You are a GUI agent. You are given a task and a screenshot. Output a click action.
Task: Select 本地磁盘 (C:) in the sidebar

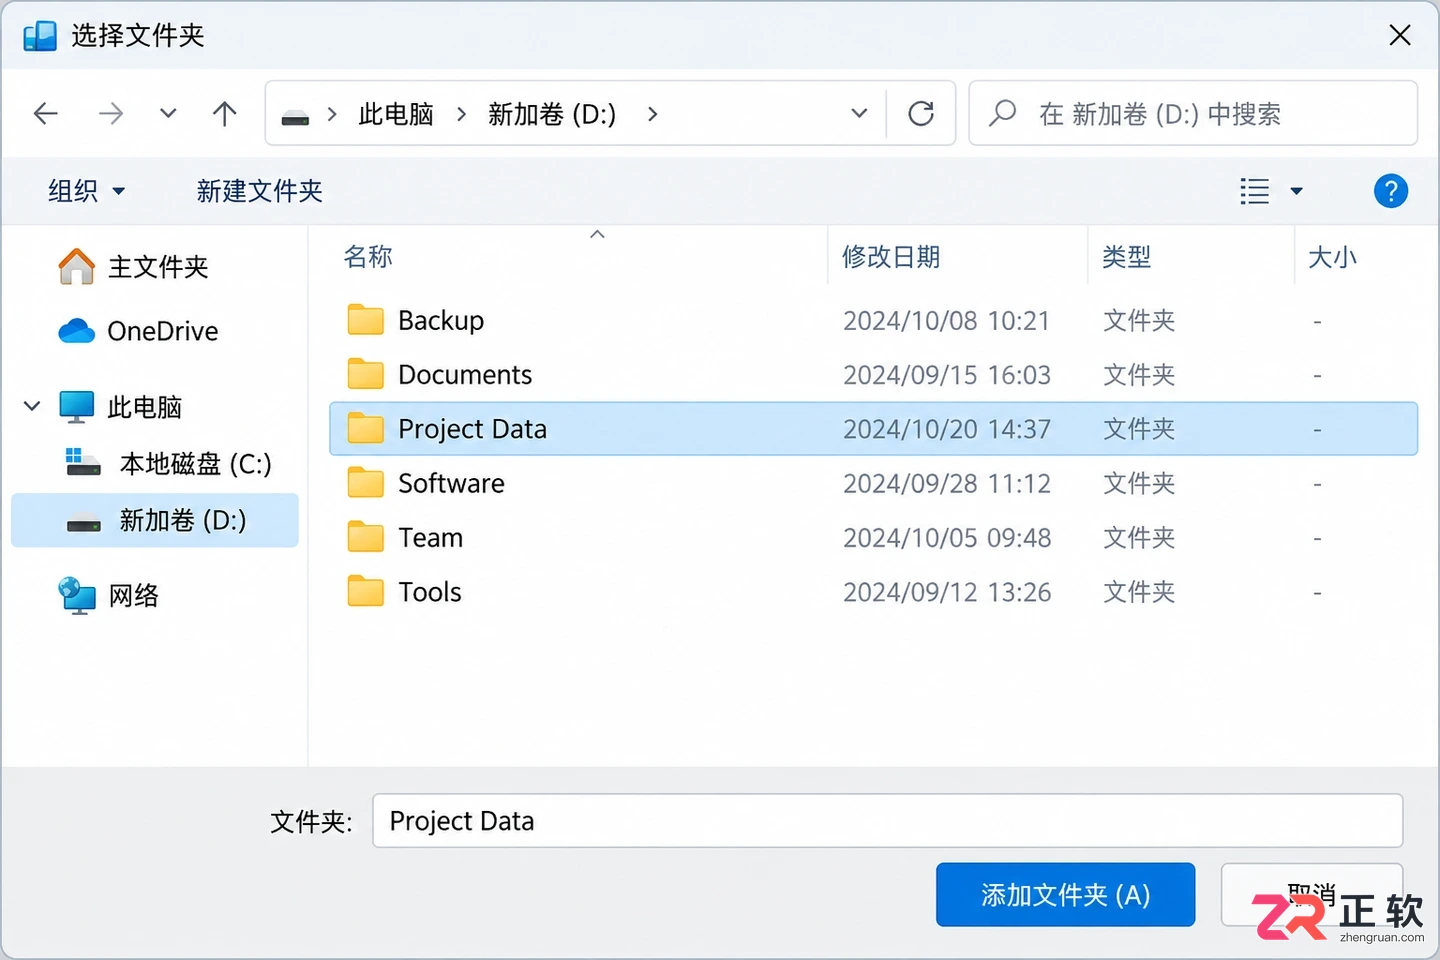[x=169, y=464]
